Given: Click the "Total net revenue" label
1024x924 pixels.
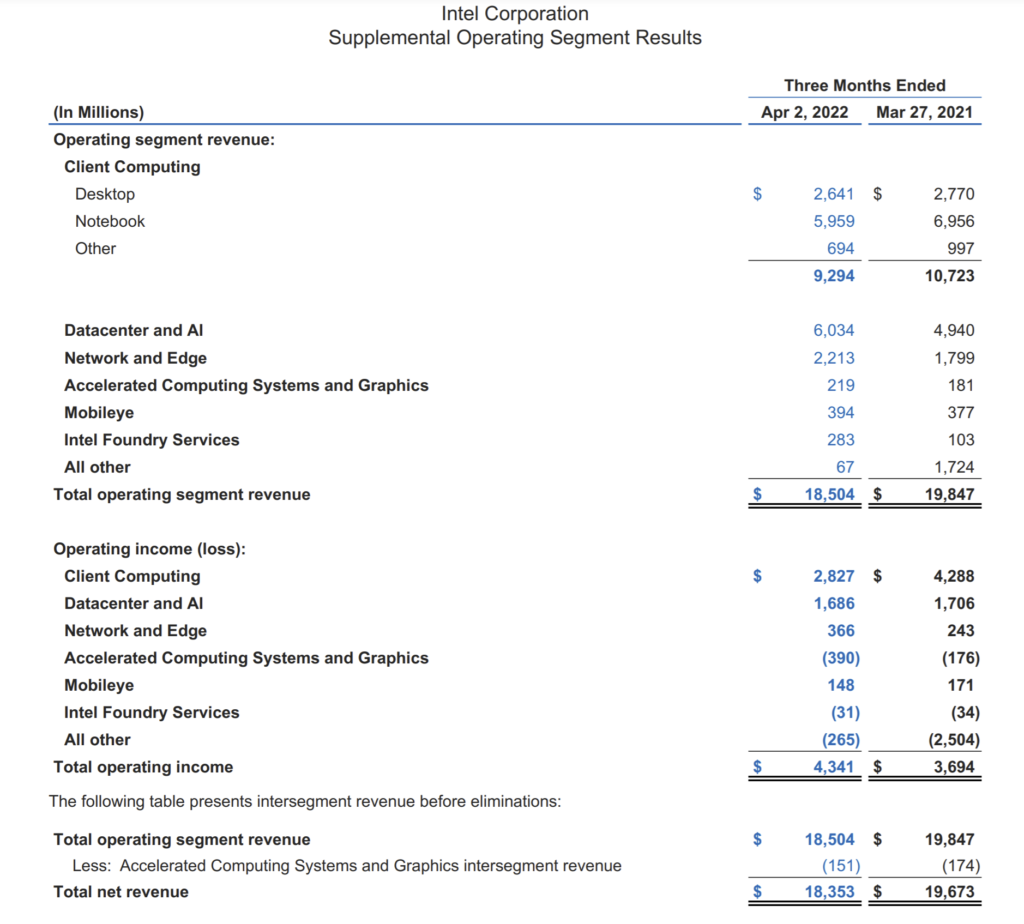Looking at the screenshot, I should (121, 892).
